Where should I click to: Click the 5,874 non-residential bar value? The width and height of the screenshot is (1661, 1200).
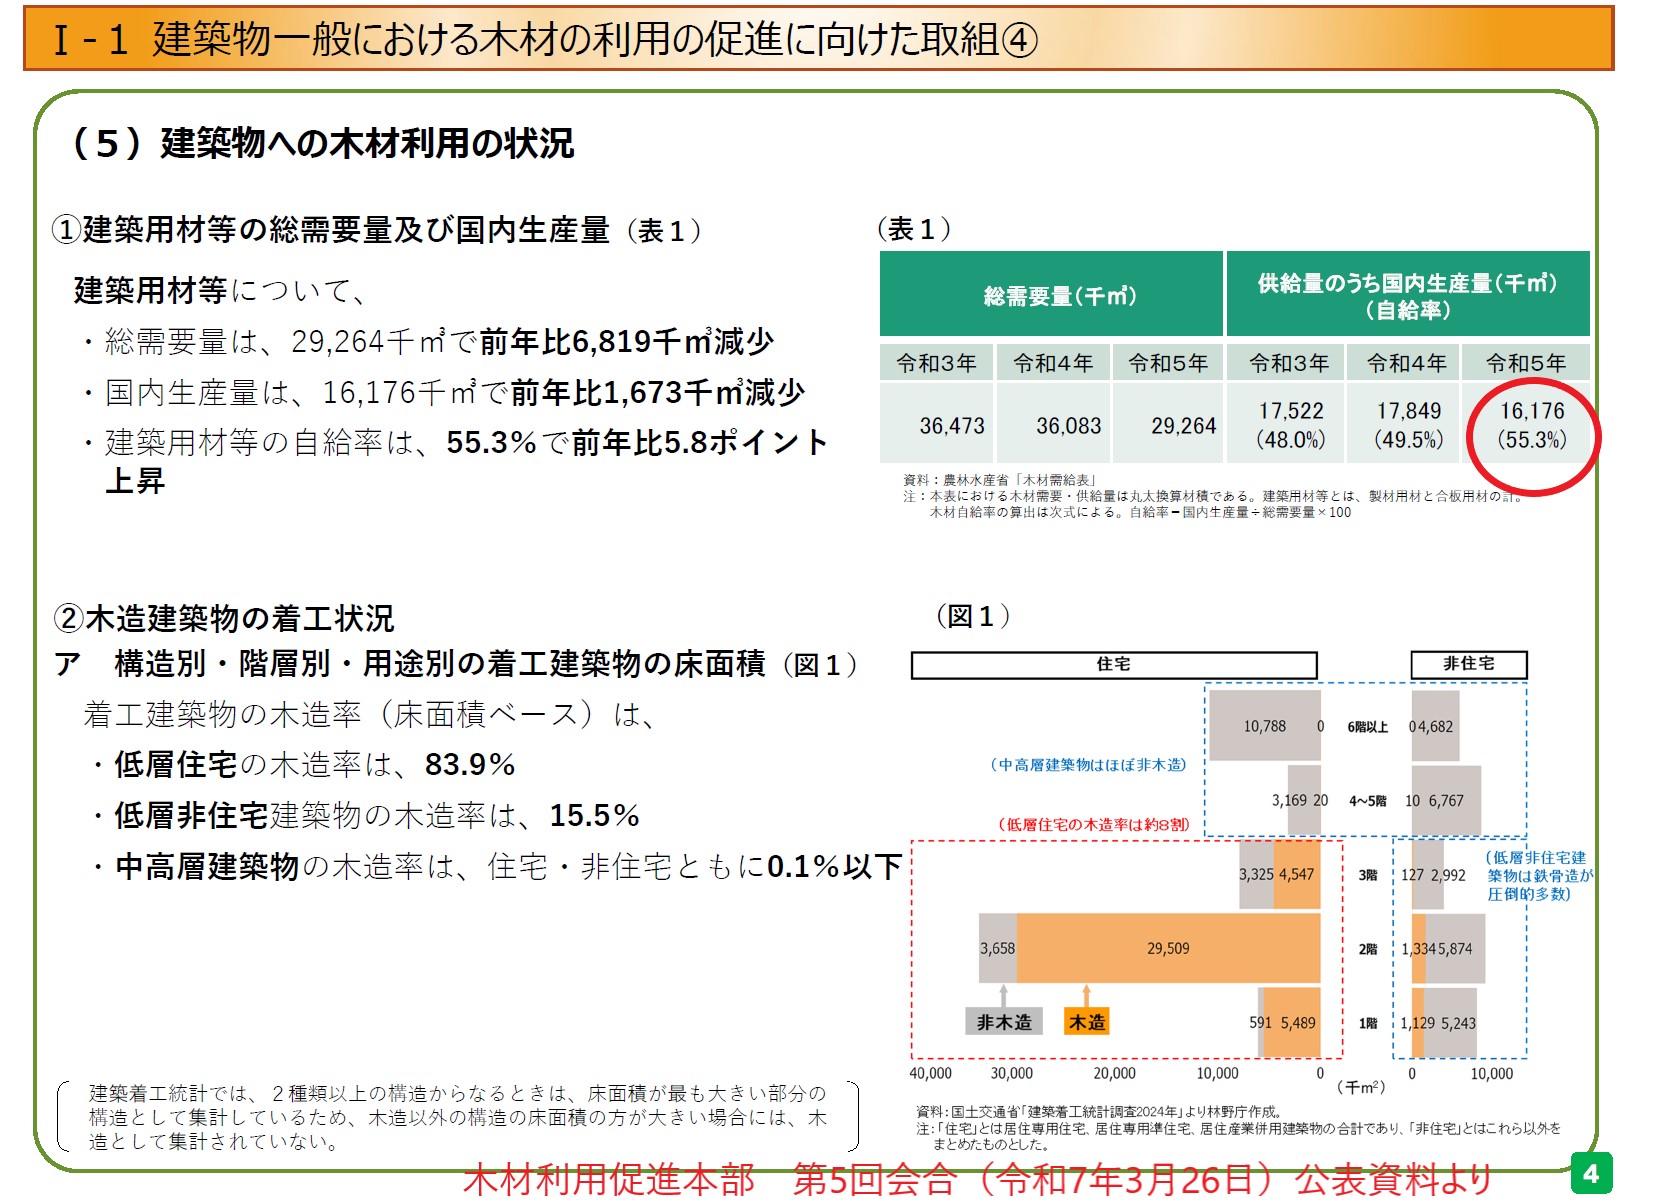1455,949
